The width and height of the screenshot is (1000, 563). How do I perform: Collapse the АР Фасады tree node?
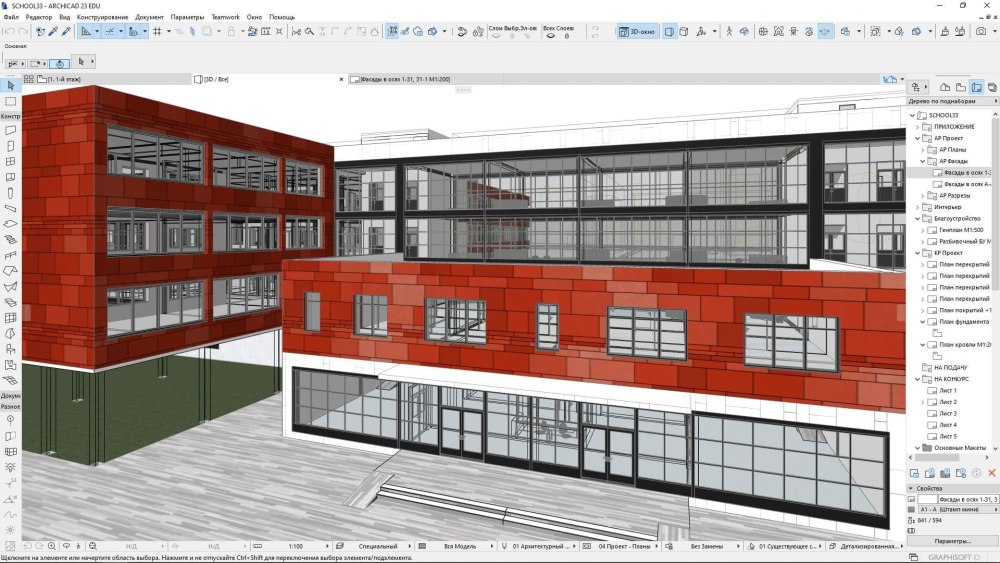tap(922, 161)
